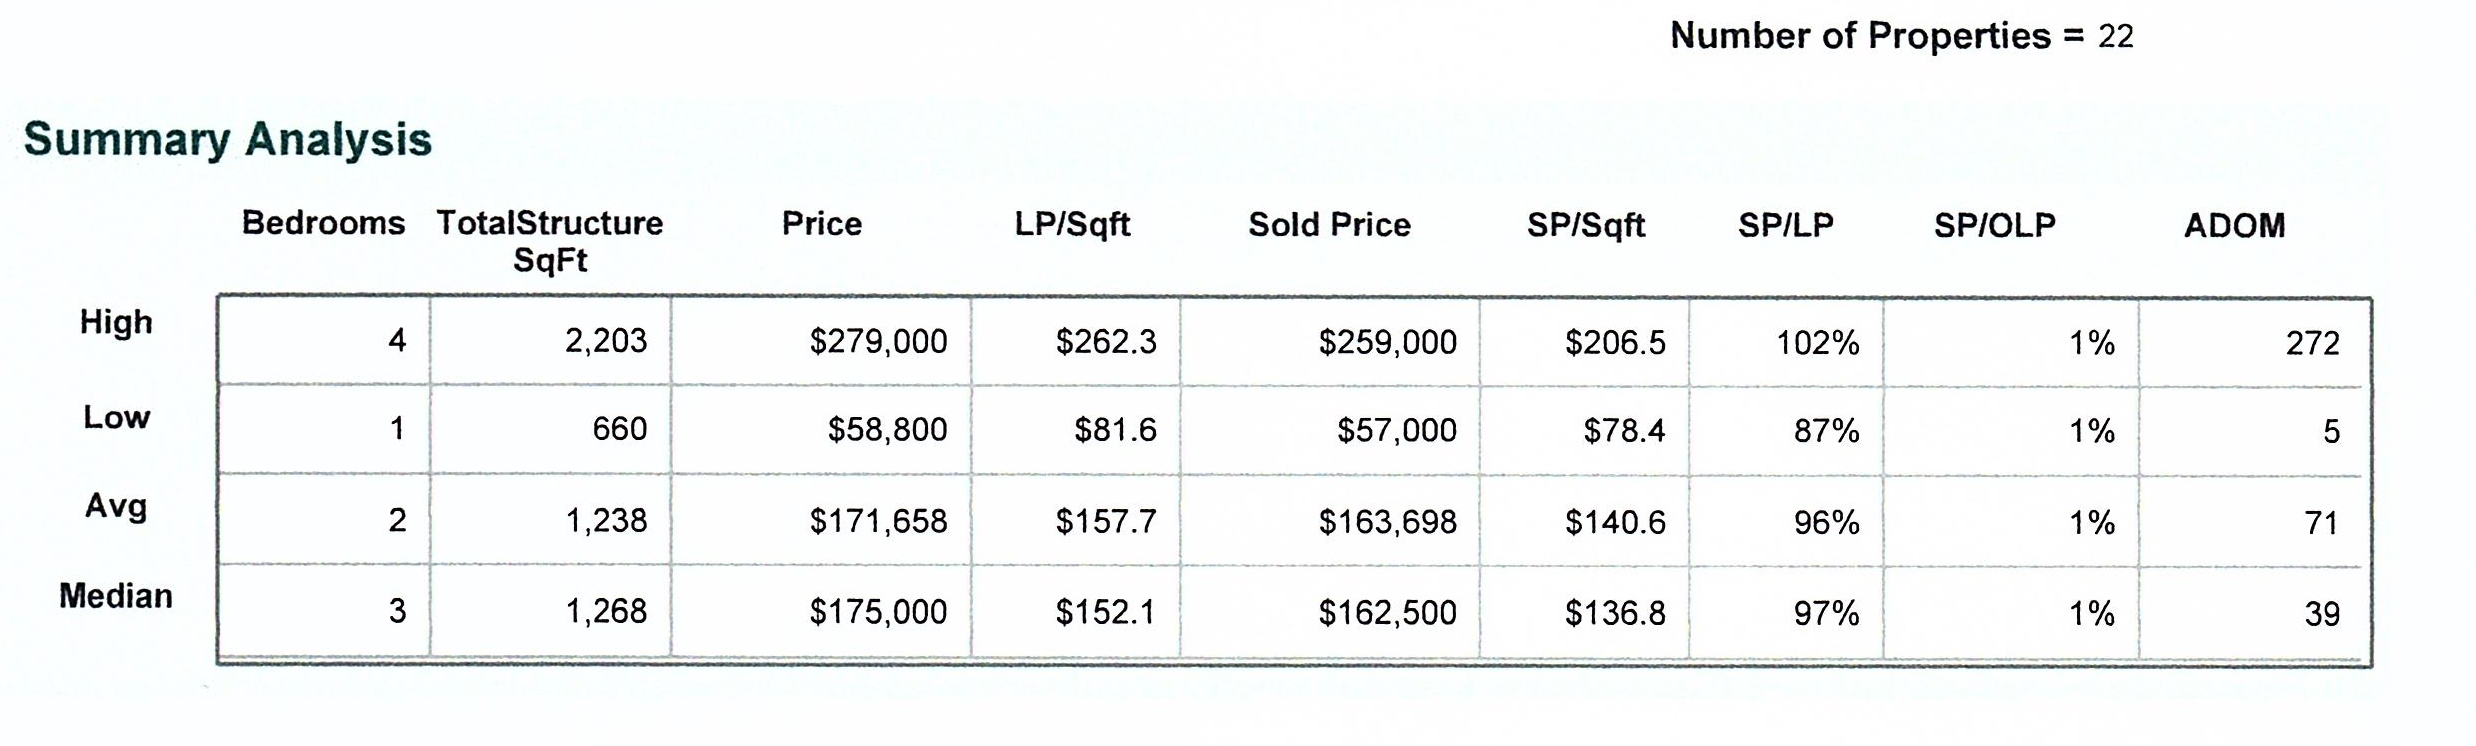The image size is (2476, 746).
Task: Click the LP/Sqft column header
Action: (x=1072, y=224)
